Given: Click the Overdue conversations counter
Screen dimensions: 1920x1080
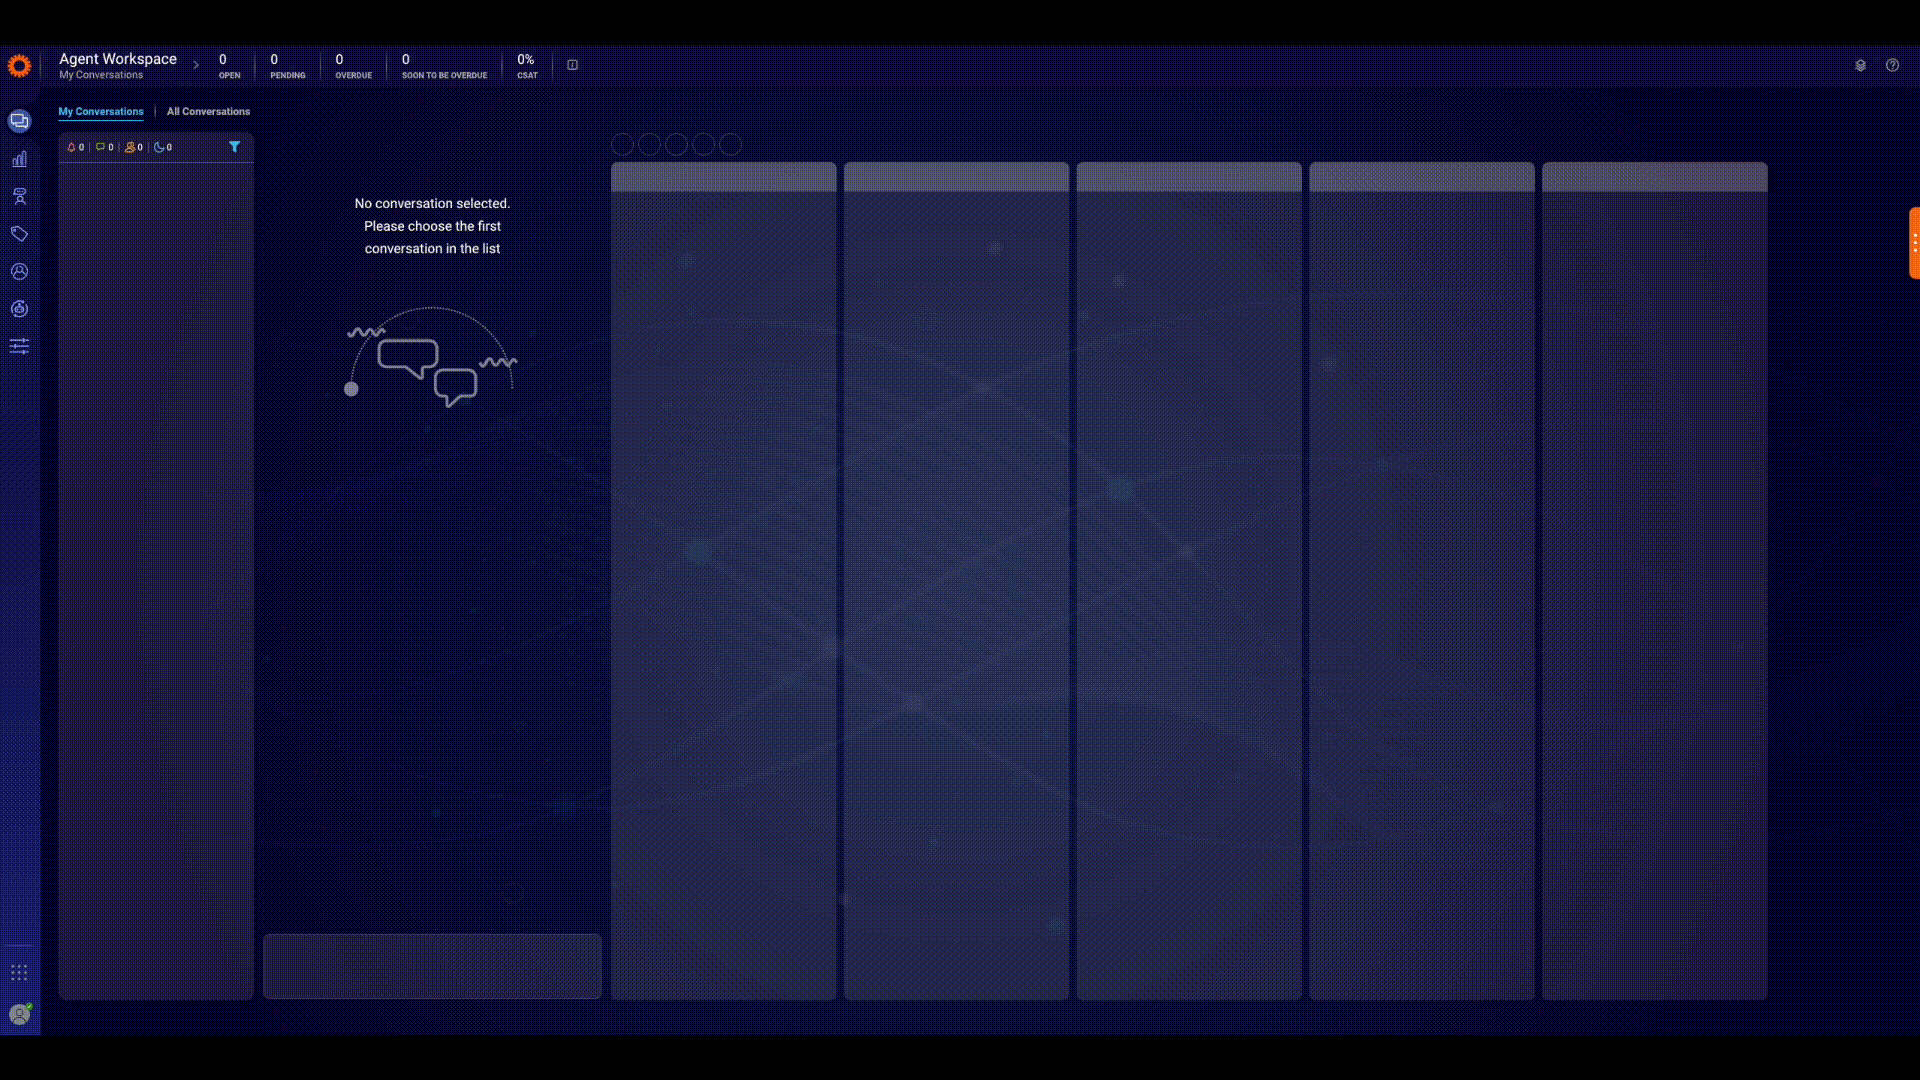Looking at the screenshot, I should coord(353,66).
